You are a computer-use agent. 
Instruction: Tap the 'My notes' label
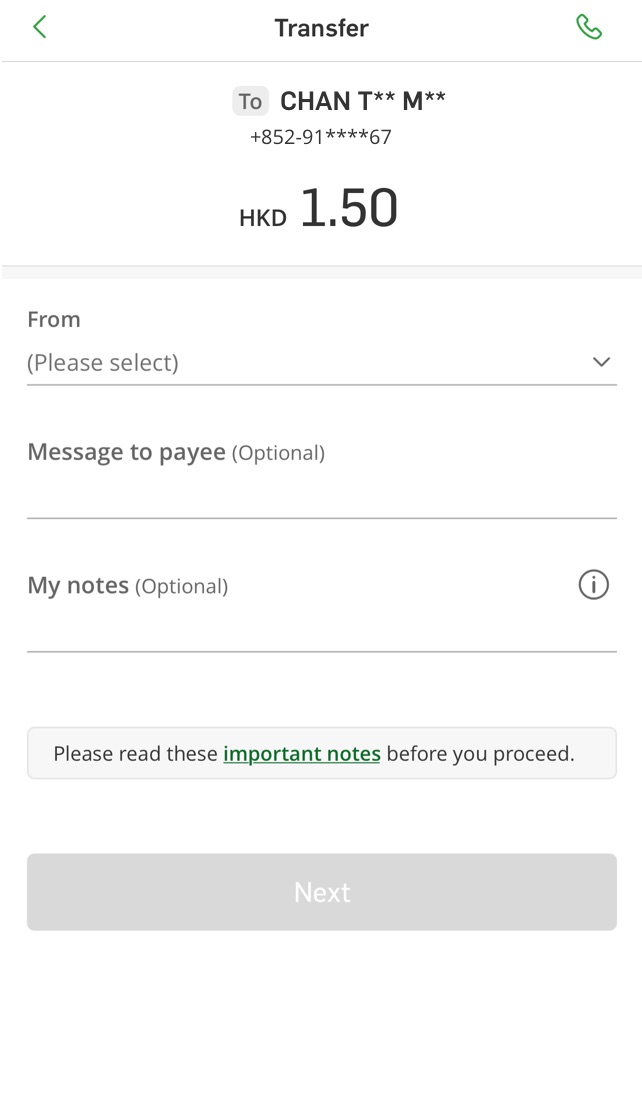point(78,585)
